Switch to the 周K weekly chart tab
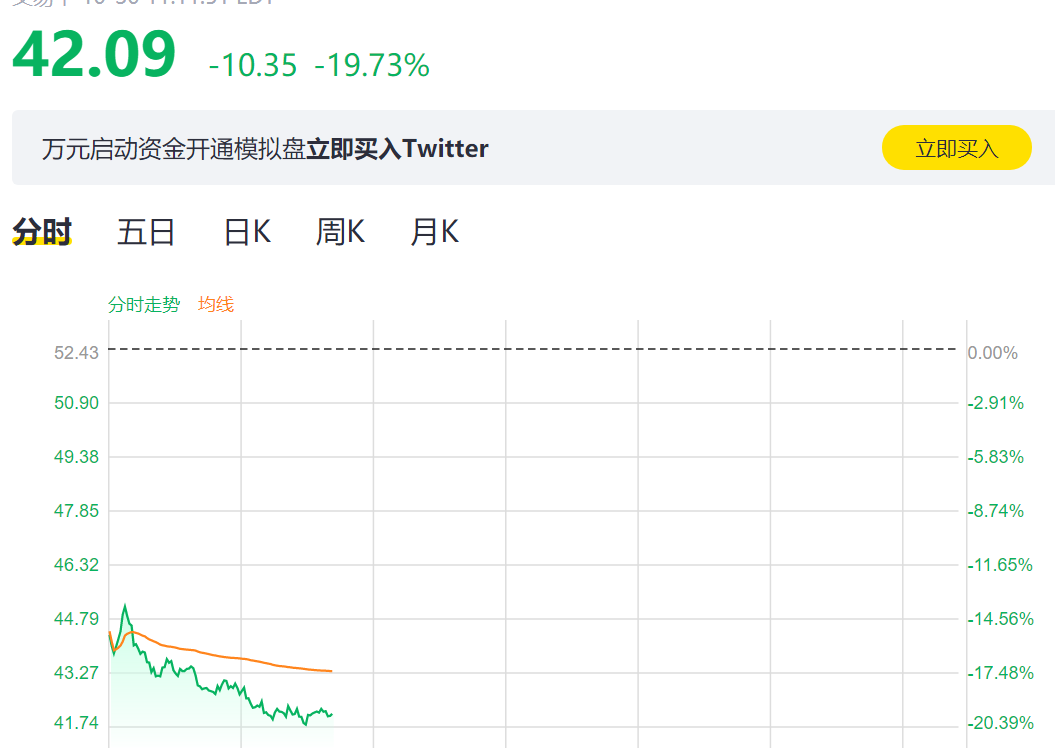The width and height of the screenshot is (1055, 748). click(340, 232)
